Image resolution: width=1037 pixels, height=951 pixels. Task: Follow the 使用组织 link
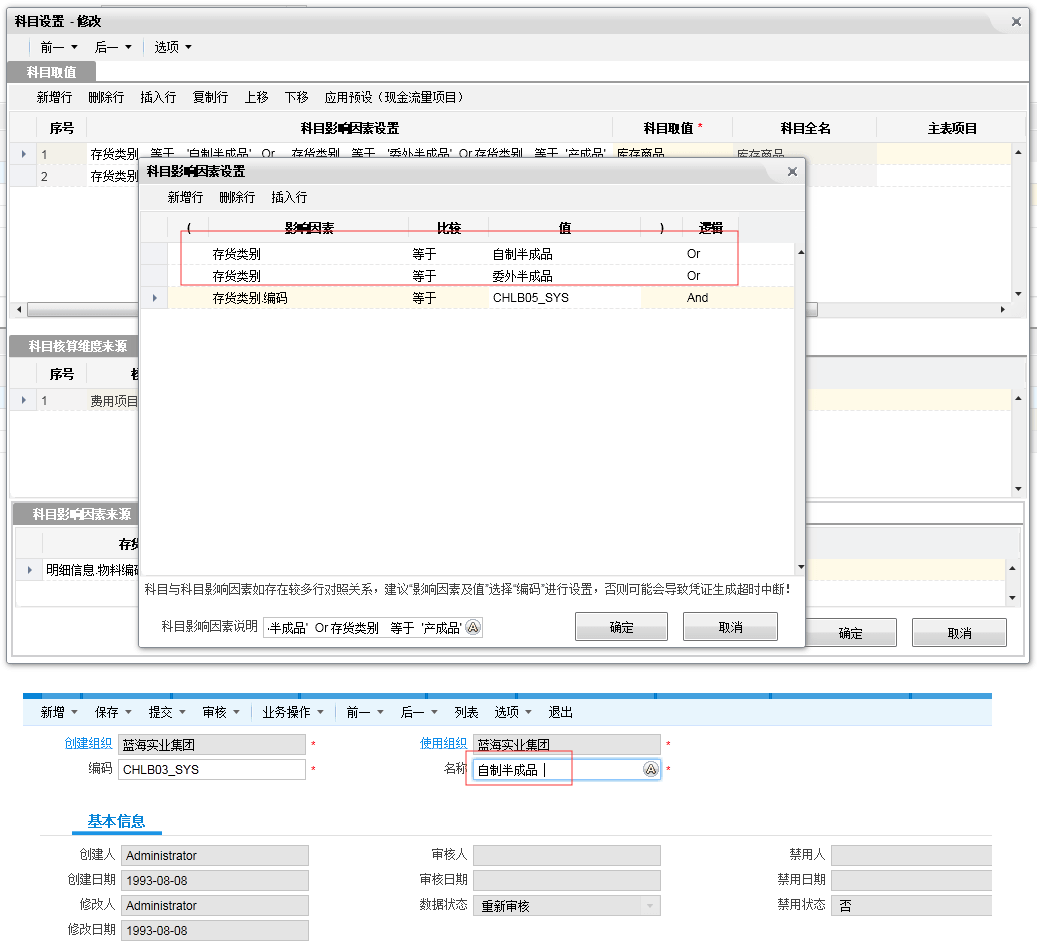pos(443,744)
